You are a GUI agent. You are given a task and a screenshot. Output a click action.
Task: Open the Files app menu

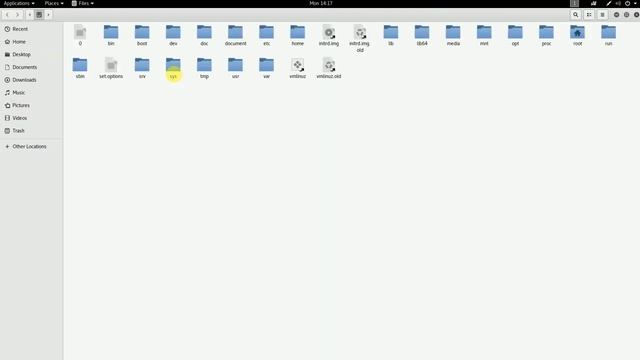83,3
